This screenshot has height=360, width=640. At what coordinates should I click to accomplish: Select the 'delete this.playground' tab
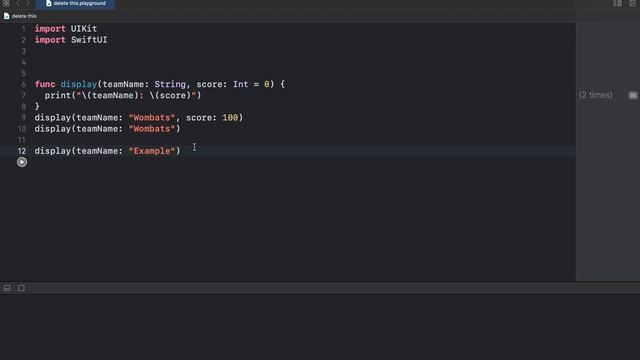(75, 4)
